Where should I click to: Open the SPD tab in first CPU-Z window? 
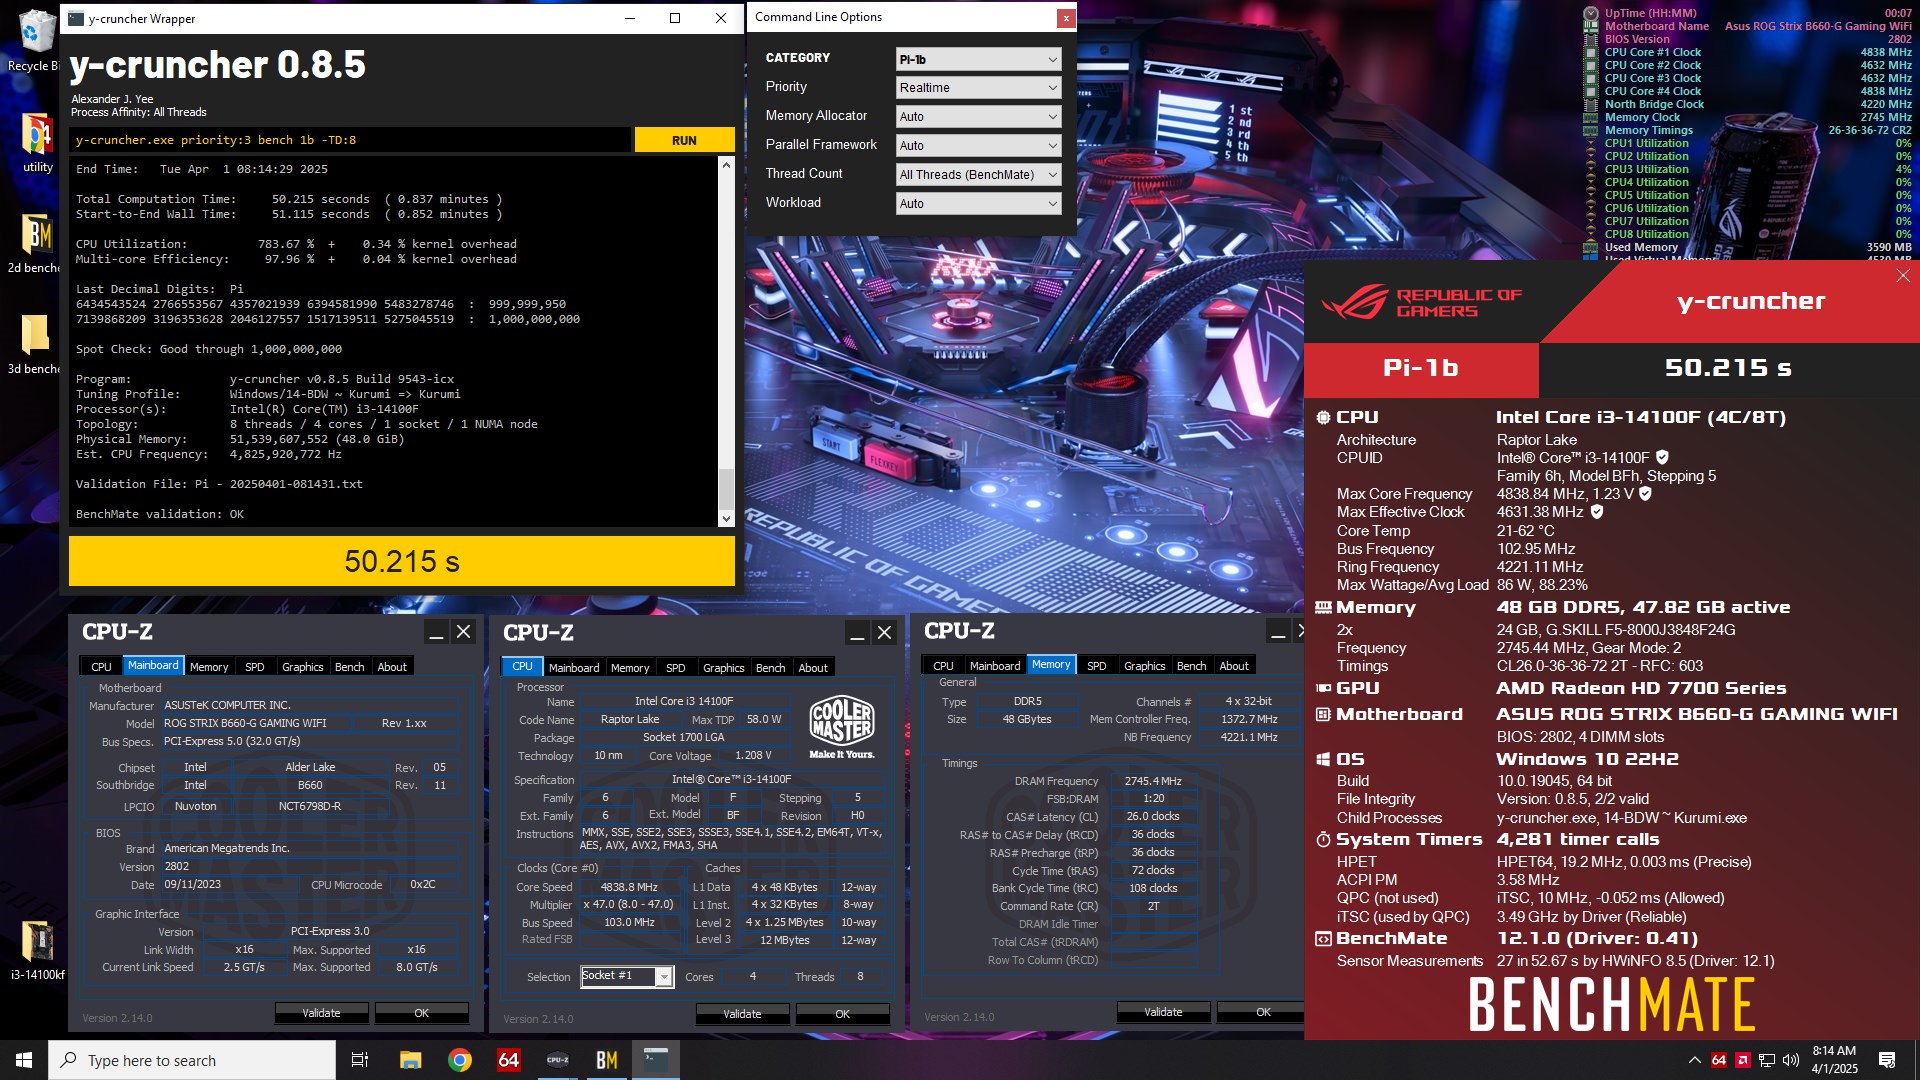[x=255, y=667]
